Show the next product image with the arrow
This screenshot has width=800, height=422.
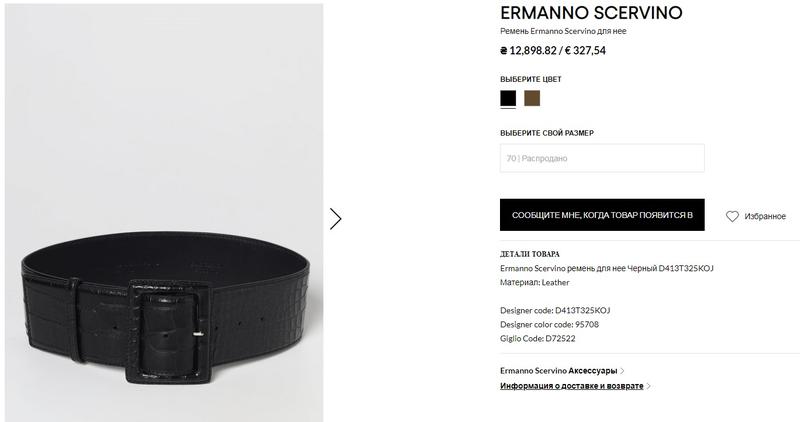tap(335, 218)
